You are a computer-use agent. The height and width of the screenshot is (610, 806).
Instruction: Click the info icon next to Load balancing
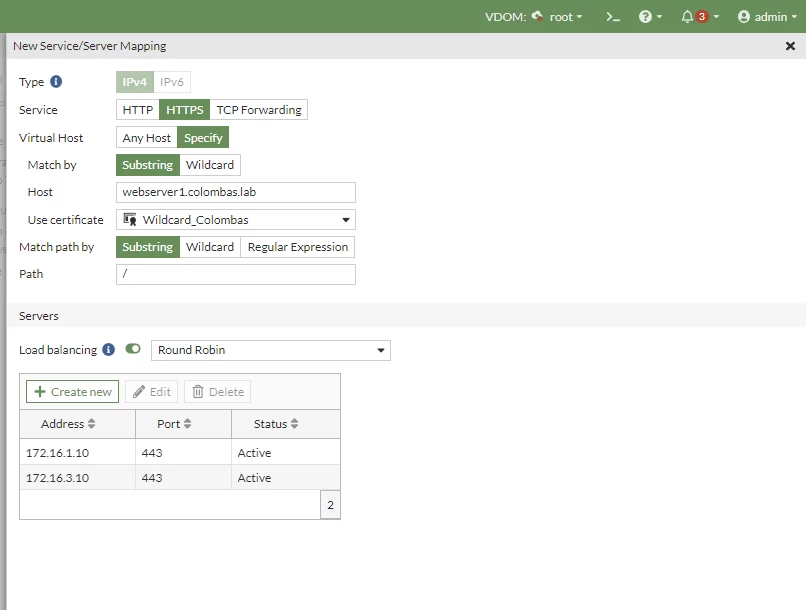pyautogui.click(x=108, y=349)
